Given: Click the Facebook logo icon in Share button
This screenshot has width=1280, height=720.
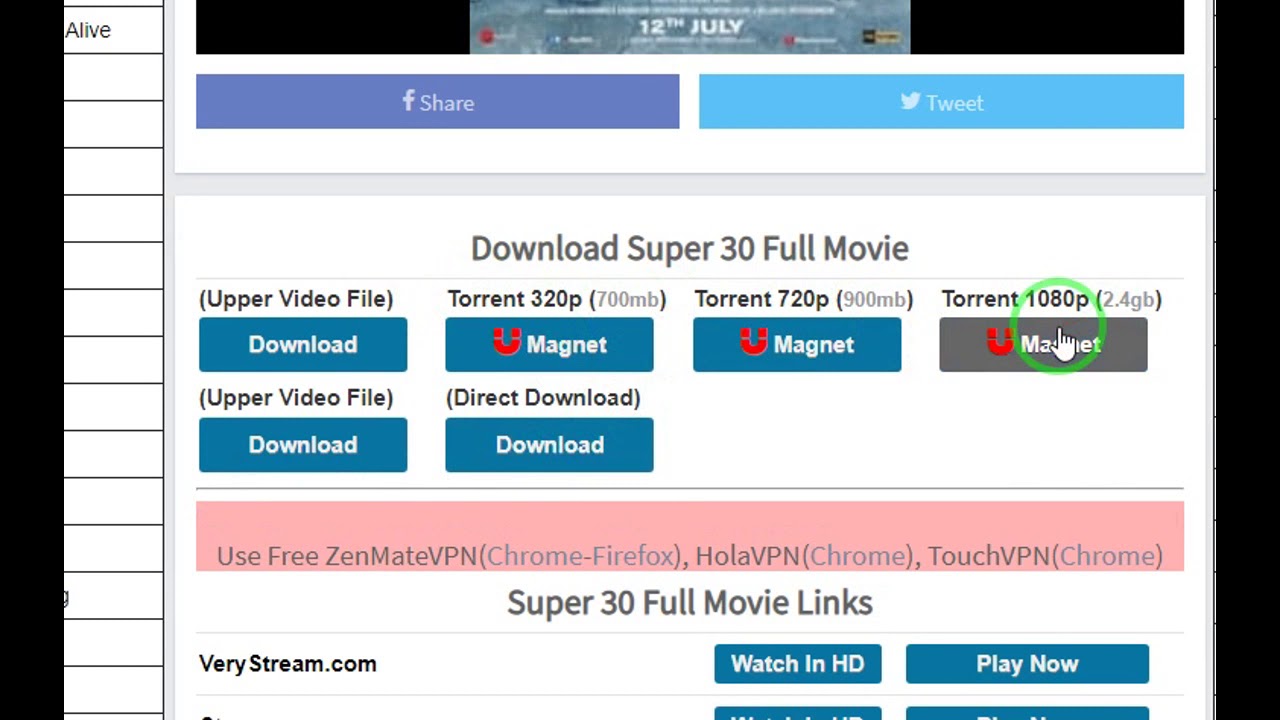Looking at the screenshot, I should [408, 101].
